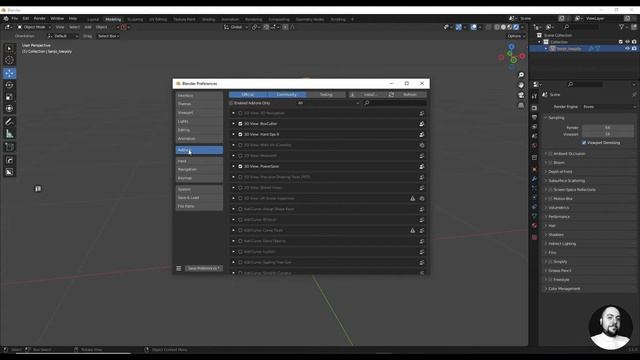Toggle camera view icon in viewport
Image resolution: width=640 pixels, height=360 pixels.
click(x=521, y=95)
